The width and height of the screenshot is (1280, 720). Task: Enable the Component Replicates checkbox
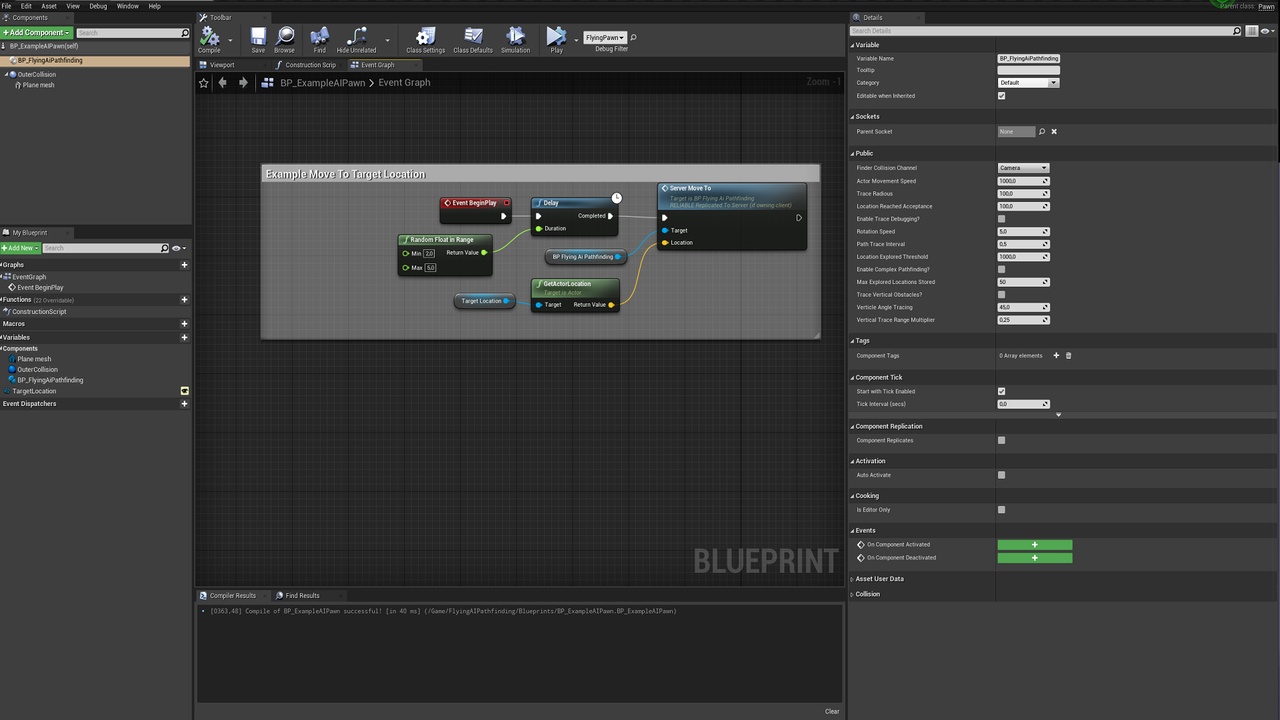[x=1001, y=440]
